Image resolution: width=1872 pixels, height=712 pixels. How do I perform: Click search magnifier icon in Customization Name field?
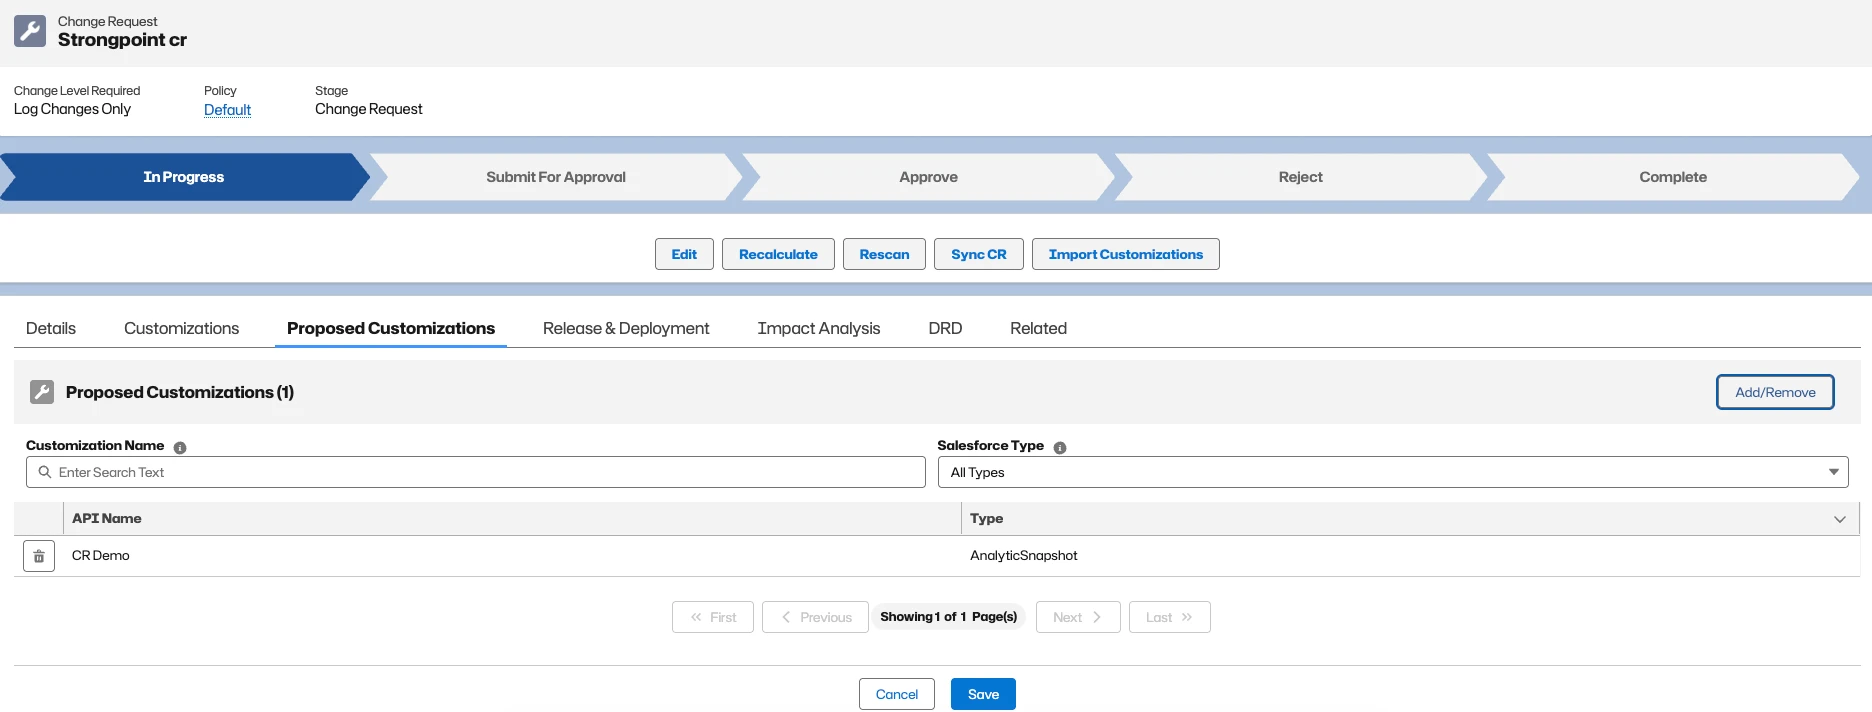point(45,472)
